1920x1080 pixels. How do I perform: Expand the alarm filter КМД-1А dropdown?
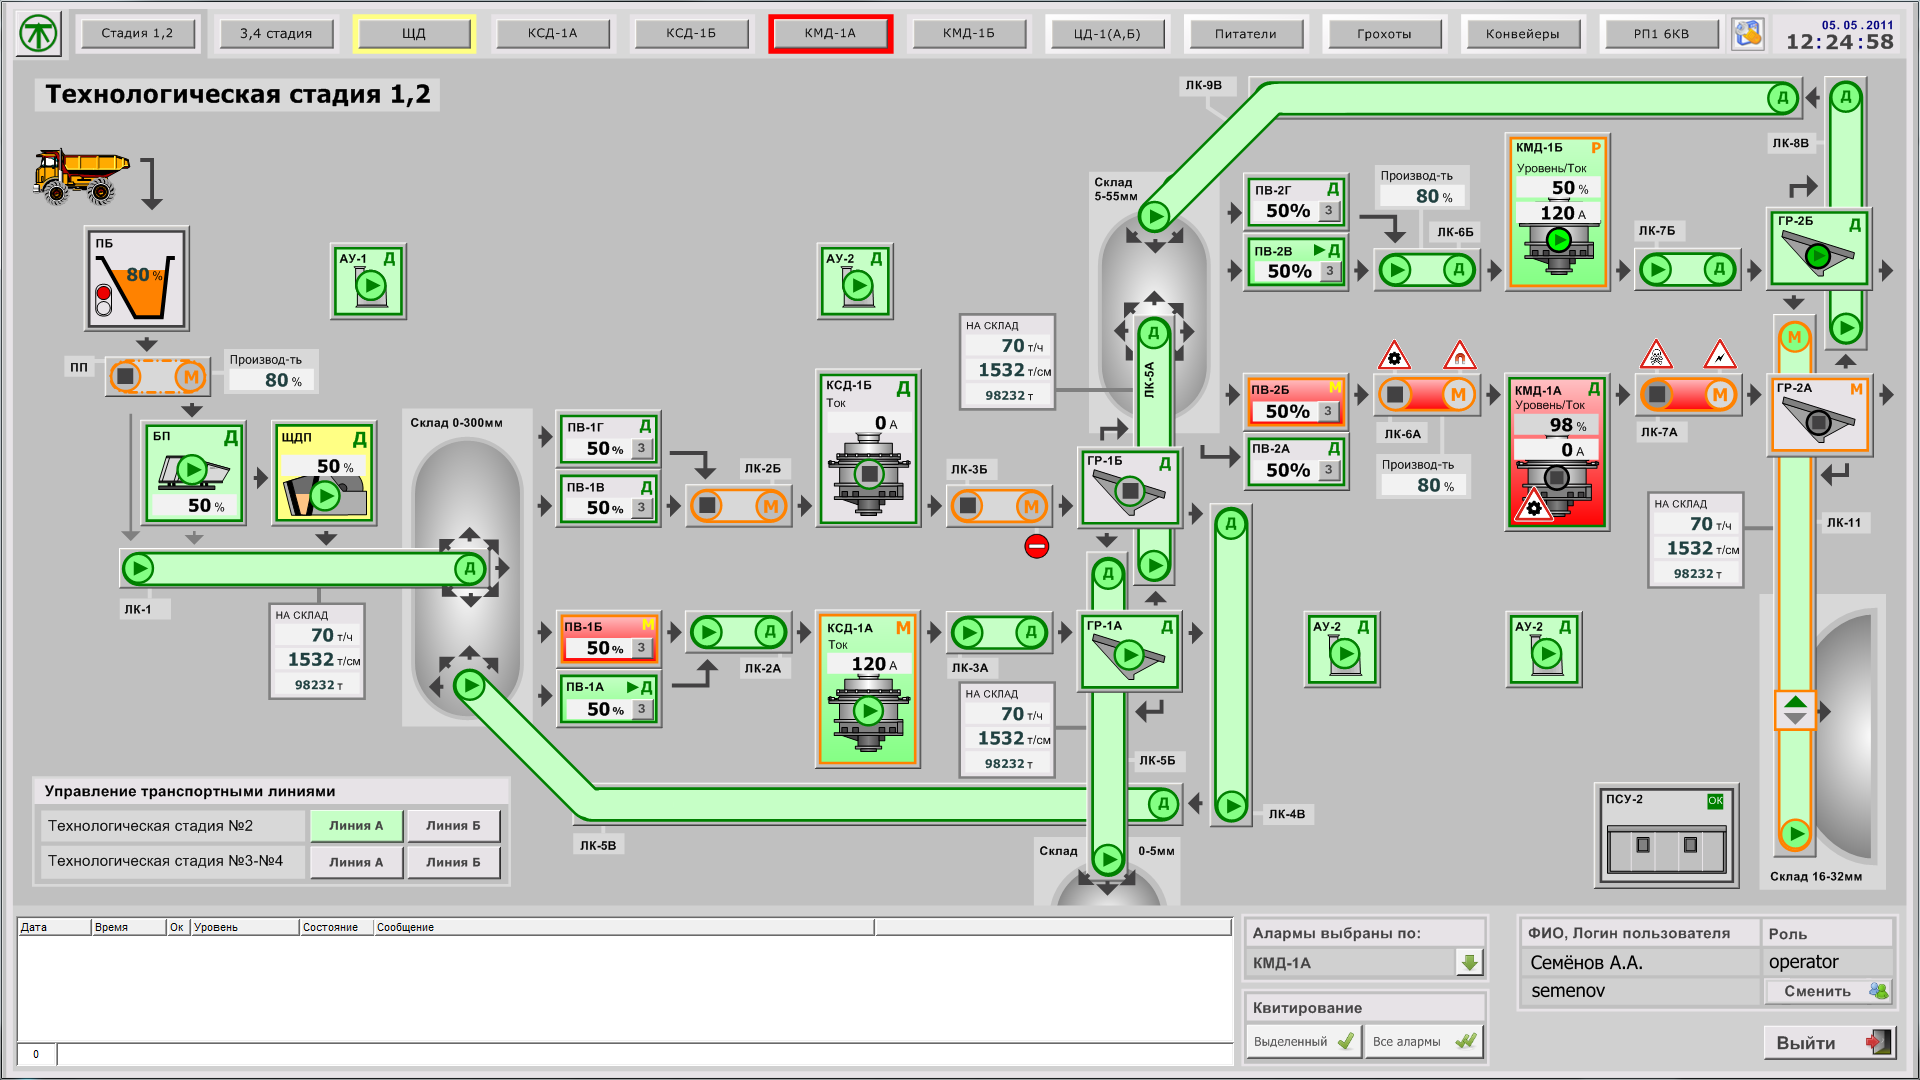(1469, 963)
